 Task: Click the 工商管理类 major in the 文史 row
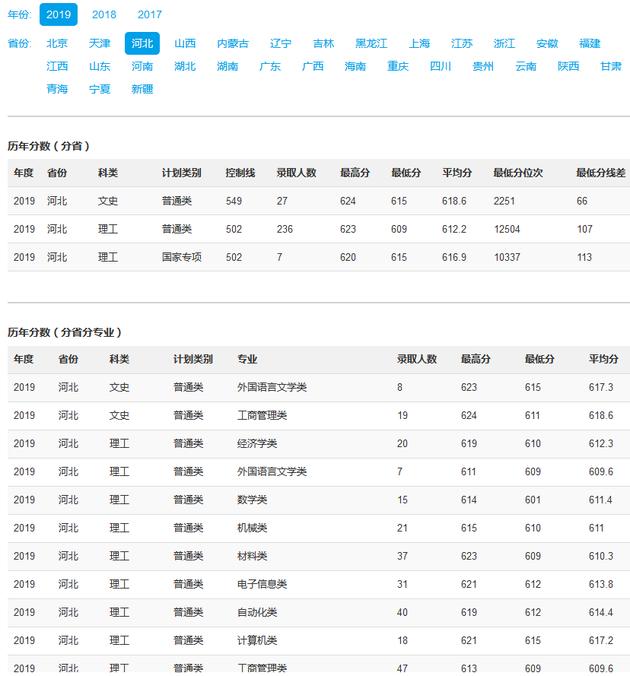tap(262, 416)
